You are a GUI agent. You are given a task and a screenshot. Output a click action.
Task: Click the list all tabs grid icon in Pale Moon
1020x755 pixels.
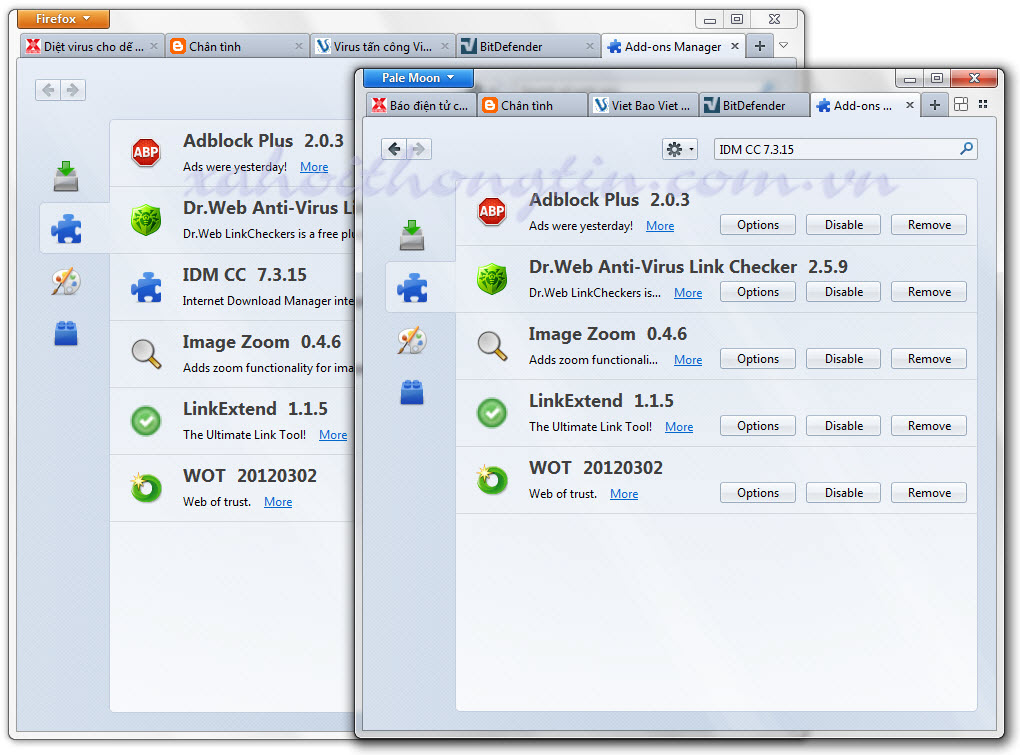click(983, 104)
